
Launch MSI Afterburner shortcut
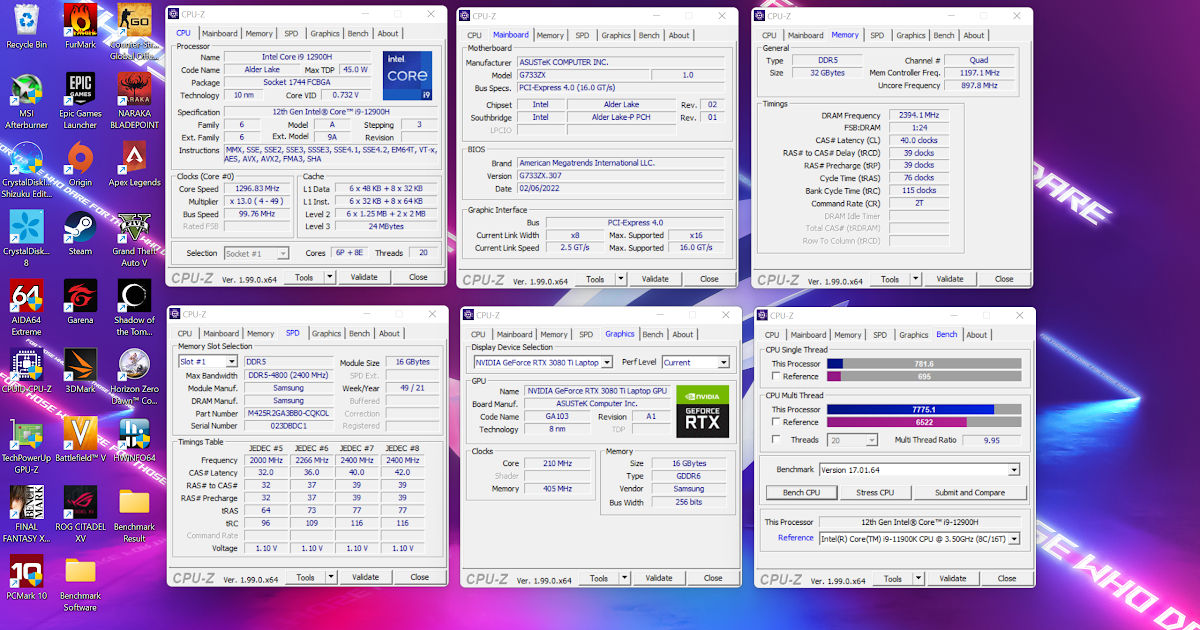point(26,100)
